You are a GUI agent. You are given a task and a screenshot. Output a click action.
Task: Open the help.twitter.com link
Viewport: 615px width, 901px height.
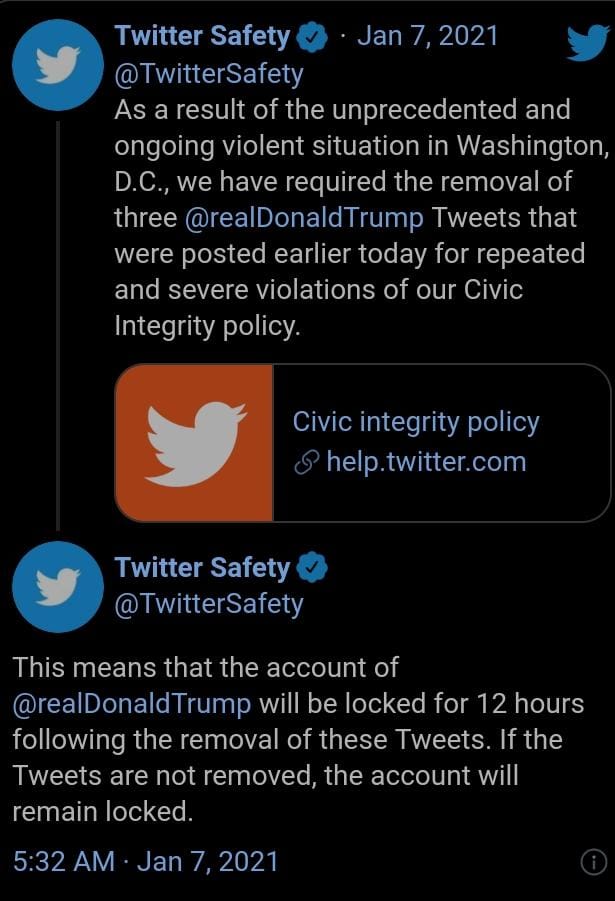tap(426, 462)
